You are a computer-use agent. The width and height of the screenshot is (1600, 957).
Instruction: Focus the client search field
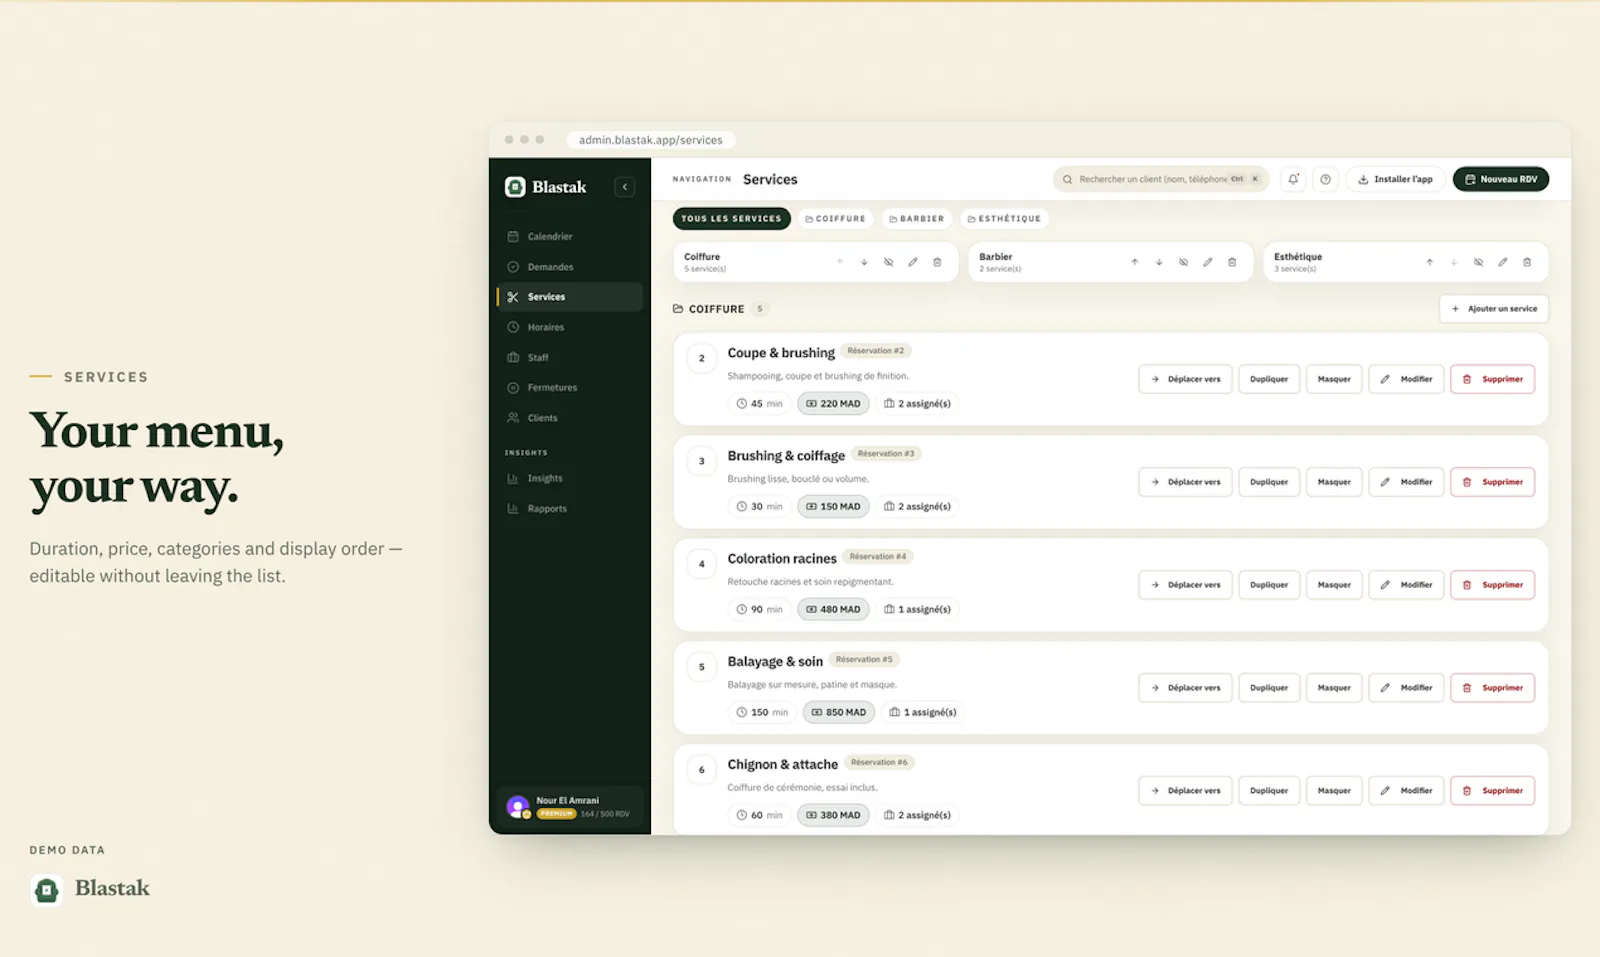[1160, 179]
